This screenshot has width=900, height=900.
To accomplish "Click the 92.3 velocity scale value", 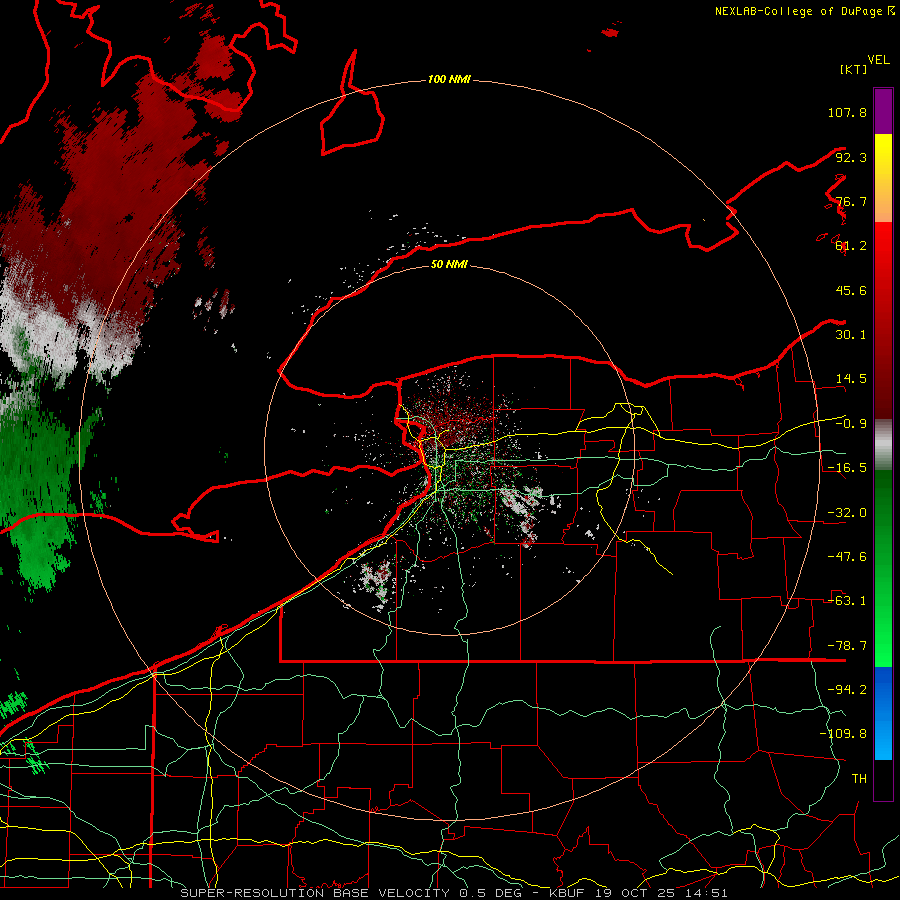I will click(x=851, y=157).
